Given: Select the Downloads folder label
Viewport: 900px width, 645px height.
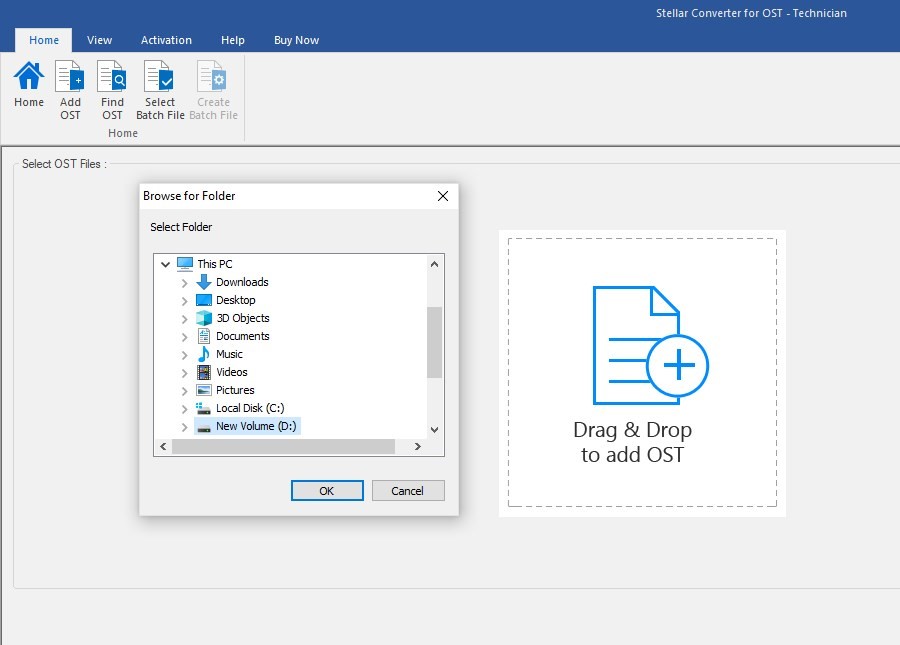Looking at the screenshot, I should (x=242, y=282).
